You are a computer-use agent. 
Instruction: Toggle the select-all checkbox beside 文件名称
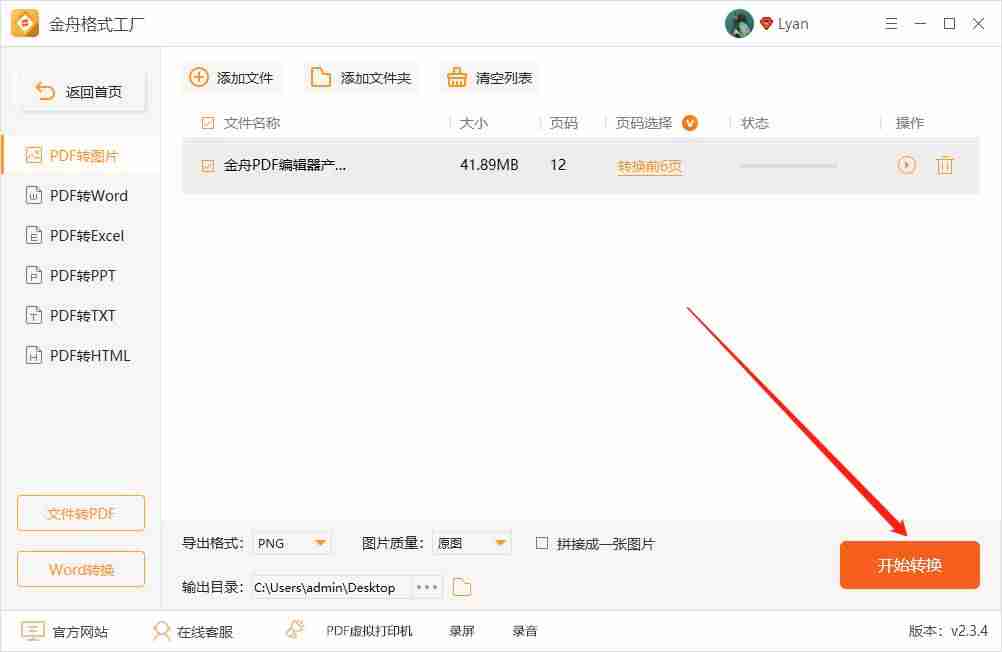tap(208, 123)
